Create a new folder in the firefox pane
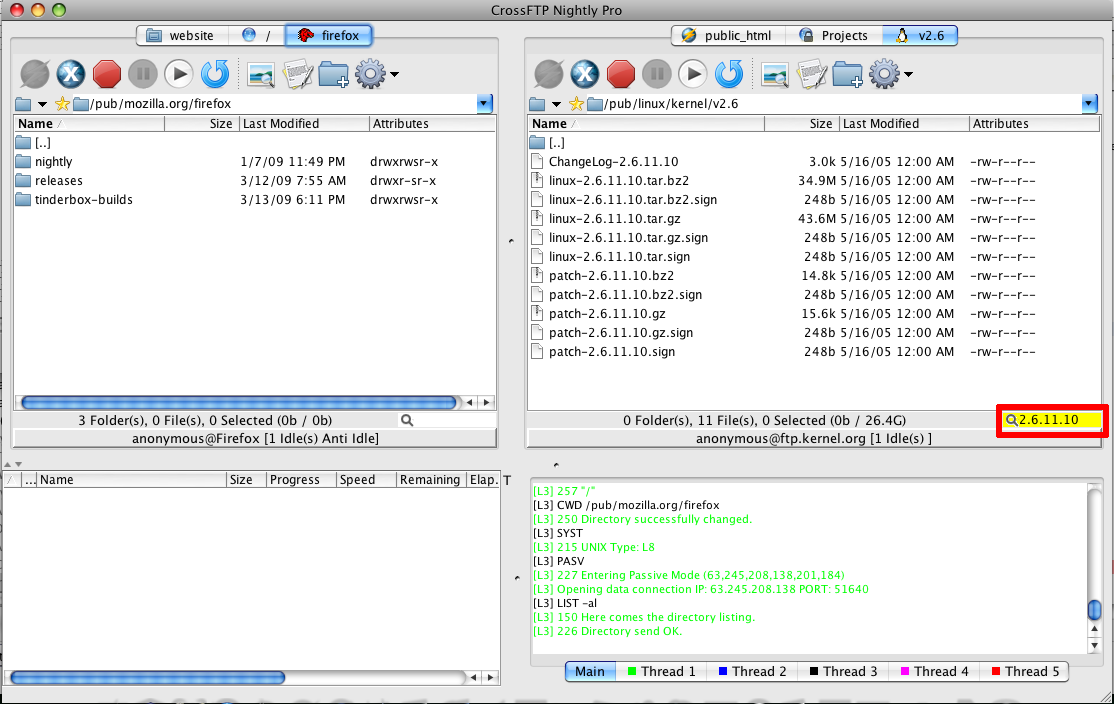 [x=333, y=74]
